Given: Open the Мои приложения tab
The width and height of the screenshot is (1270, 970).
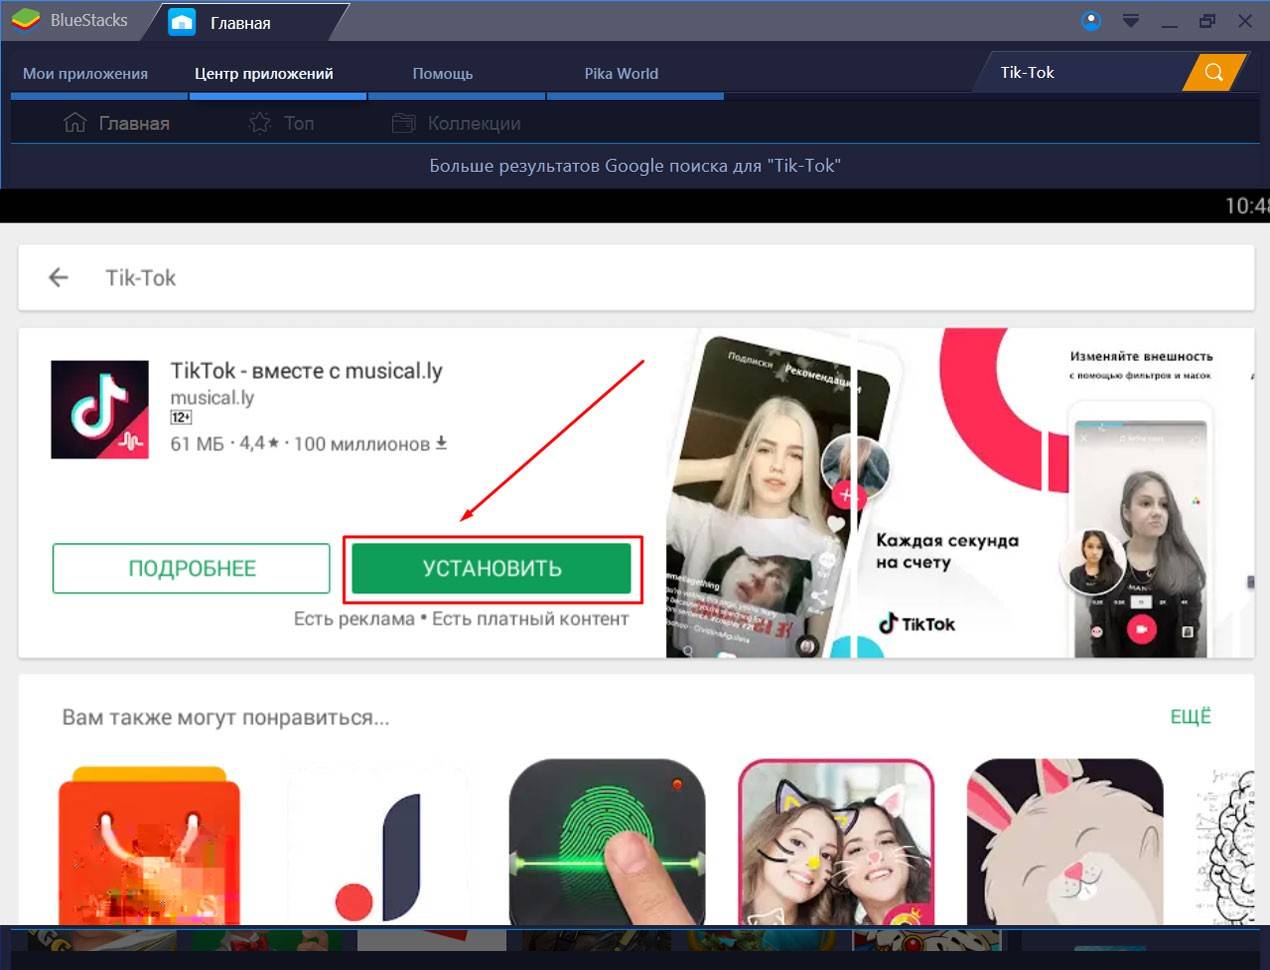Looking at the screenshot, I should click(86, 73).
